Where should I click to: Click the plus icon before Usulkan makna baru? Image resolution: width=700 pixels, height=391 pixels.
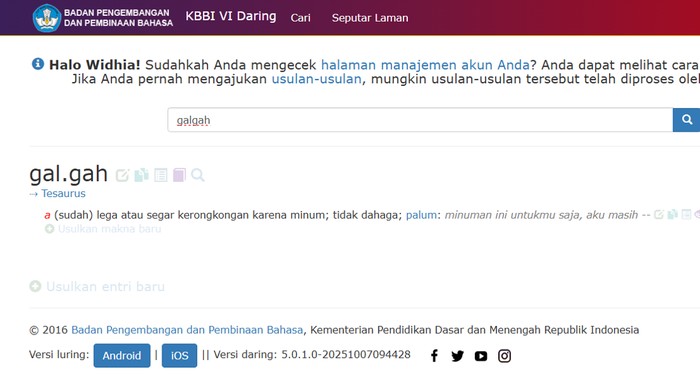click(x=50, y=229)
